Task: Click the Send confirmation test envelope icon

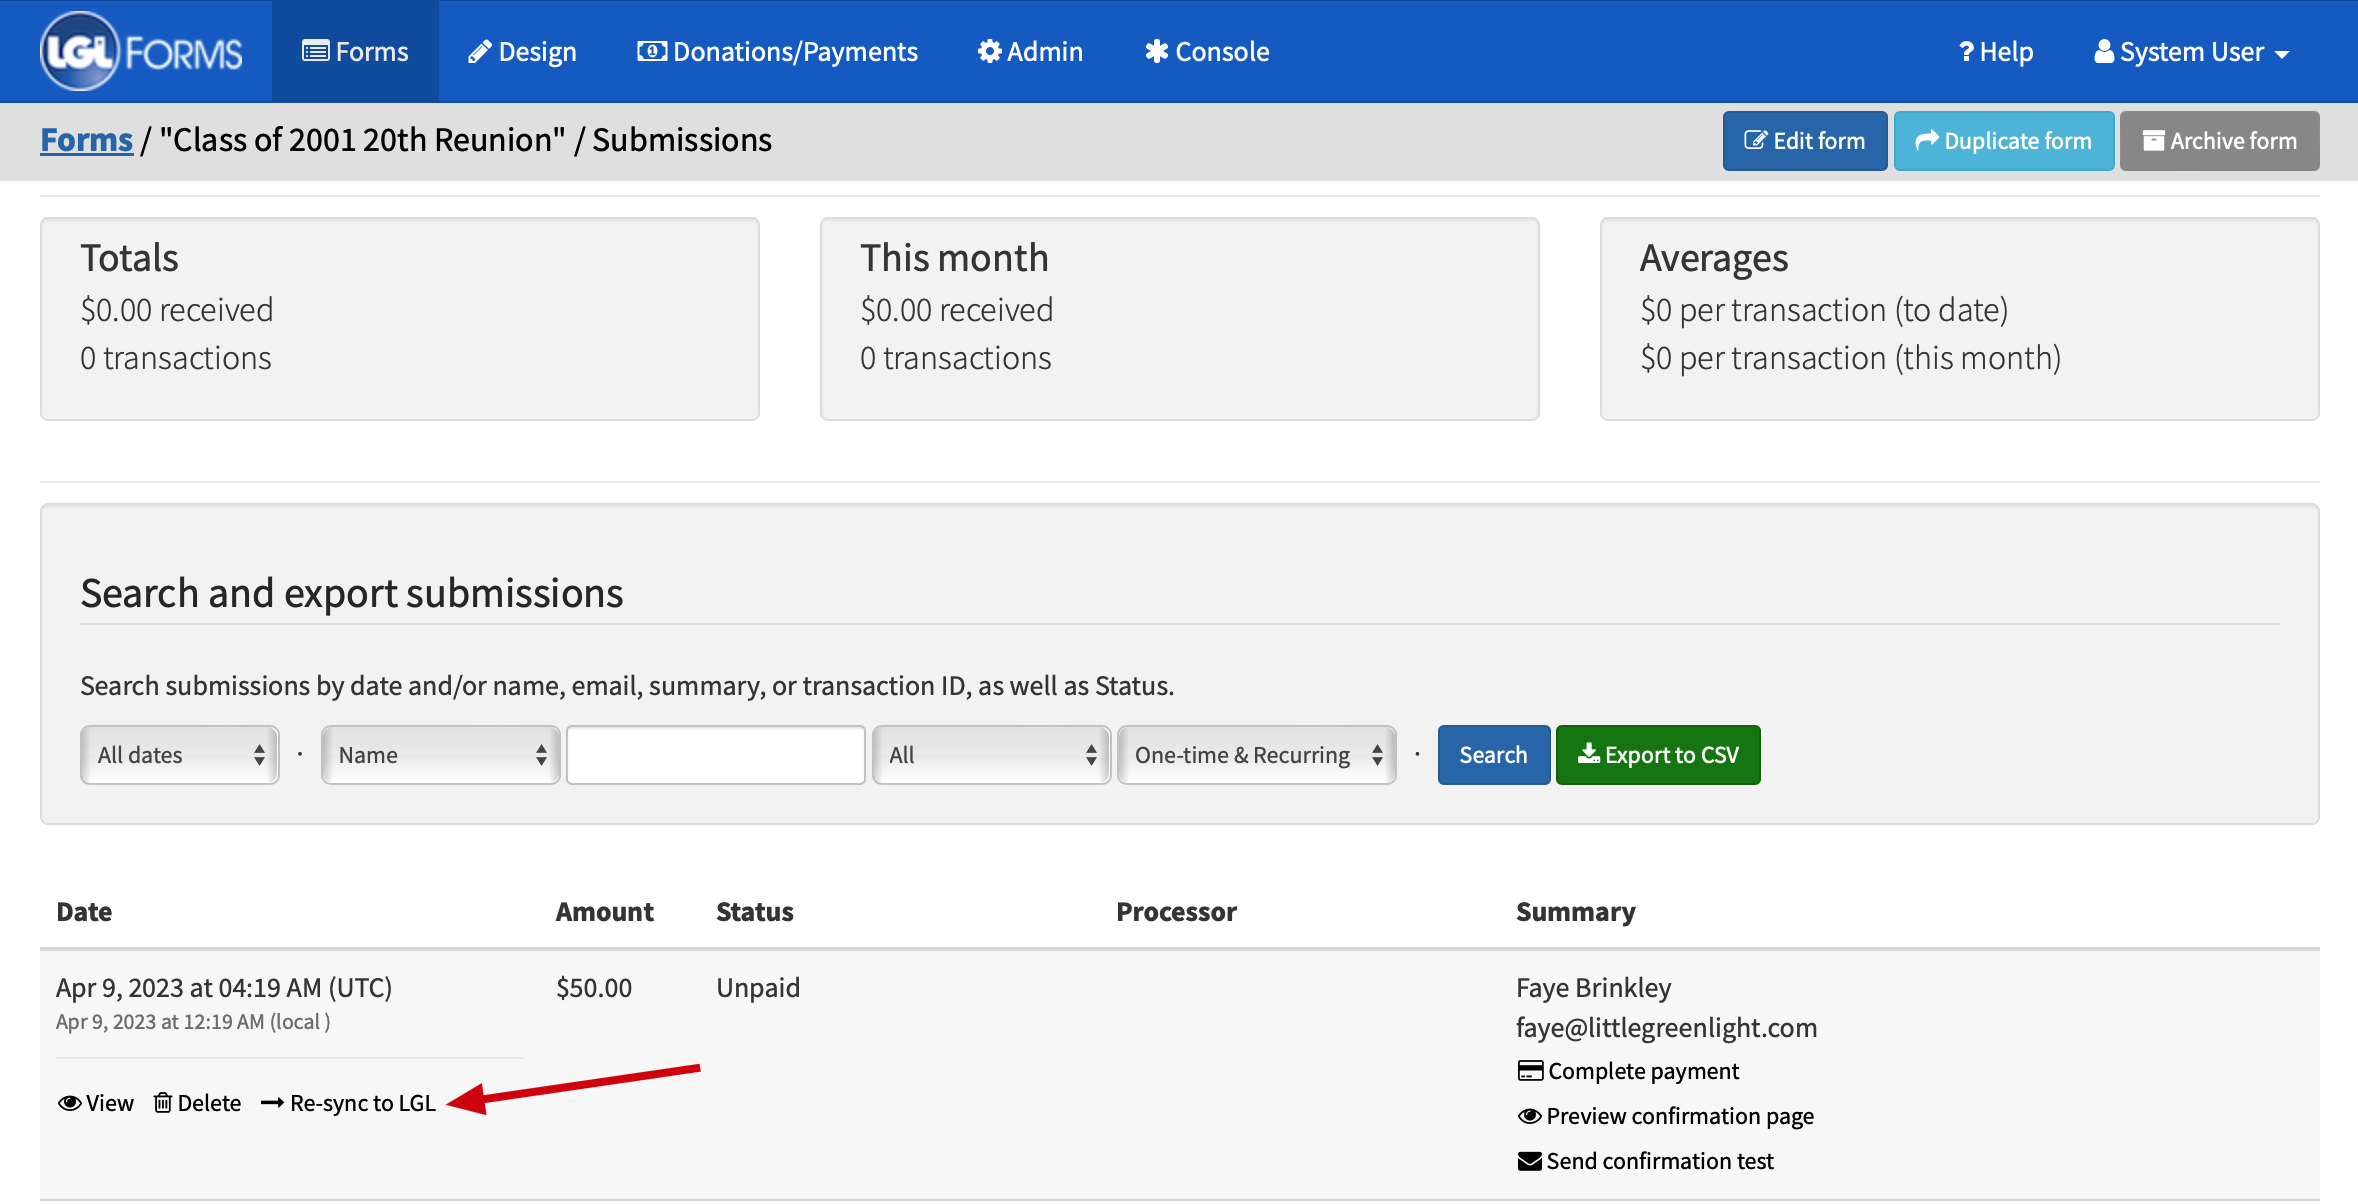Action: coord(1529,1160)
